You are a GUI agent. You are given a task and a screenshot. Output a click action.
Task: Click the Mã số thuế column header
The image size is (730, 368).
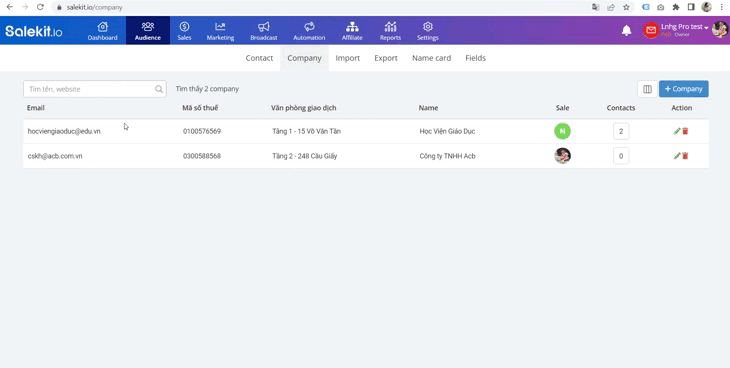click(200, 108)
